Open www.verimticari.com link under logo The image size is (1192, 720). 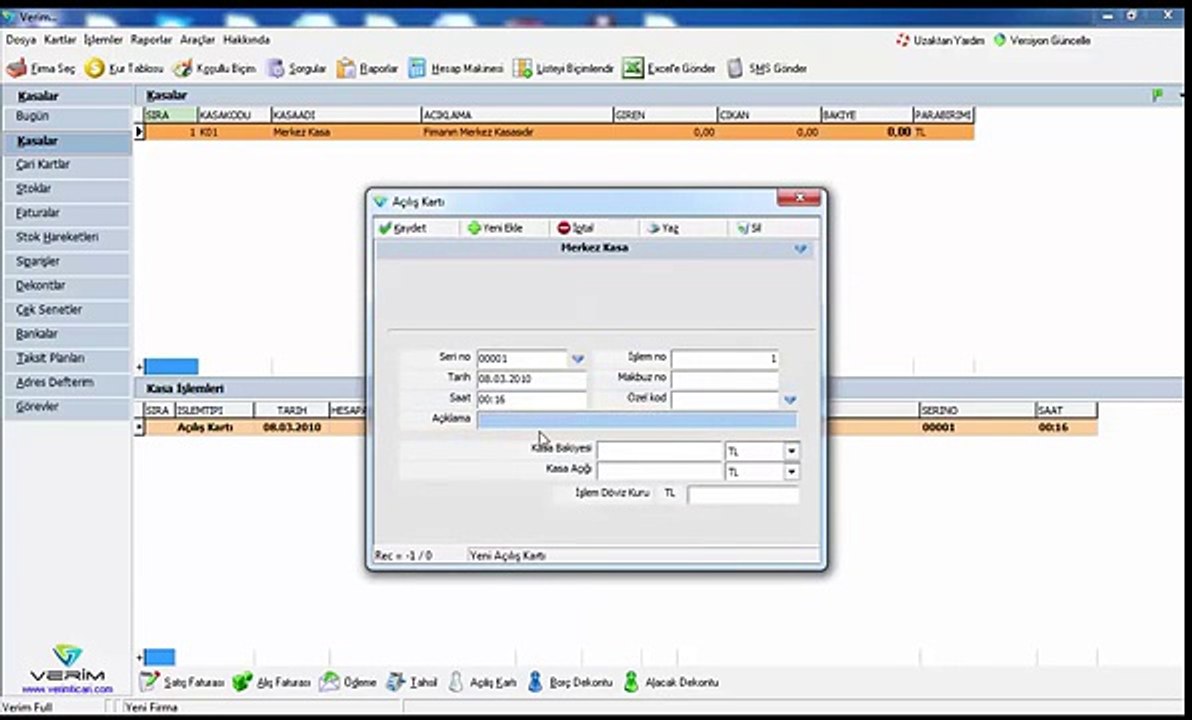tap(67, 690)
